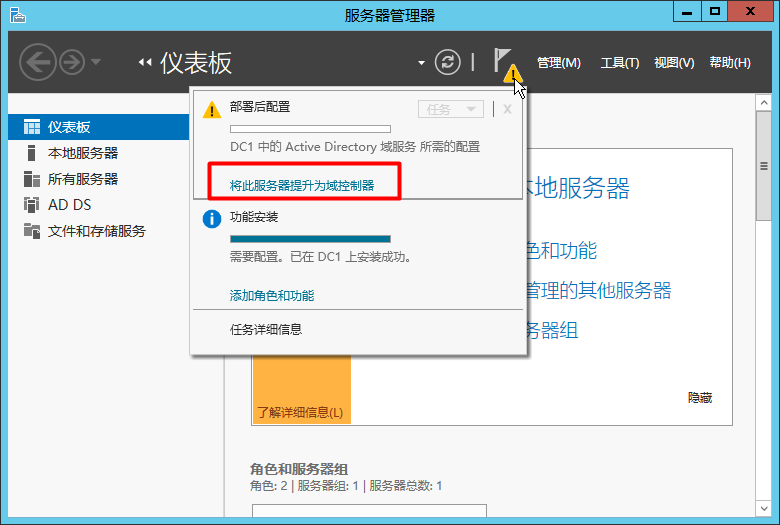Click the 文件和存储服务 icon
780x525 pixels.
[32, 231]
